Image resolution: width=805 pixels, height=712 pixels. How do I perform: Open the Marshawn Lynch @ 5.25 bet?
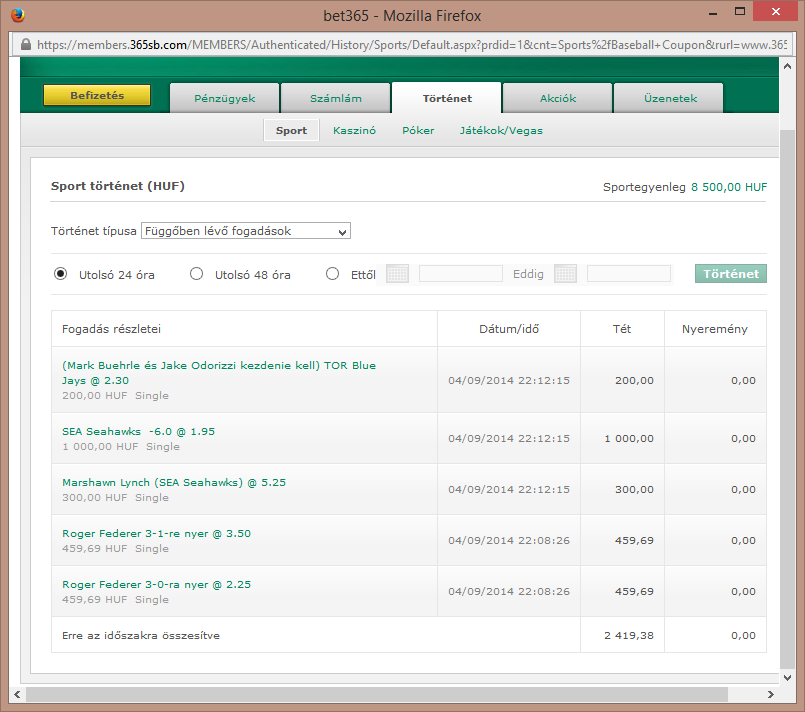pyautogui.click(x=174, y=483)
